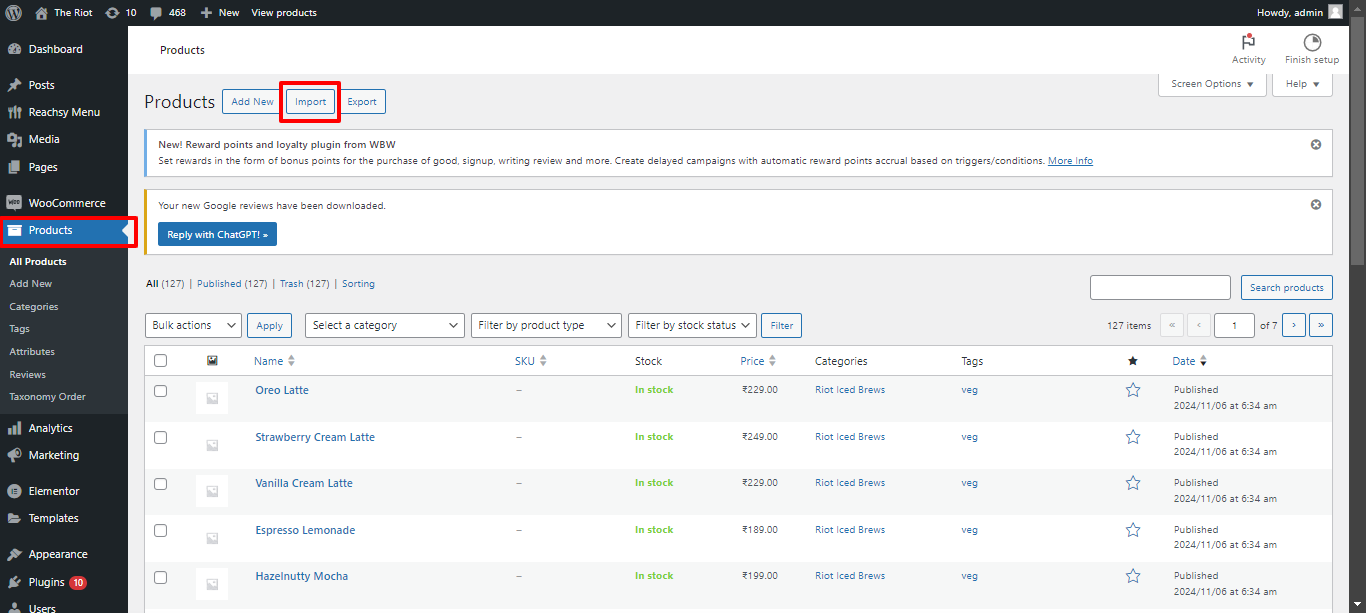Open the Riot Iced Brews category link
Screen dimensions: 1366x613
[x=850, y=390]
